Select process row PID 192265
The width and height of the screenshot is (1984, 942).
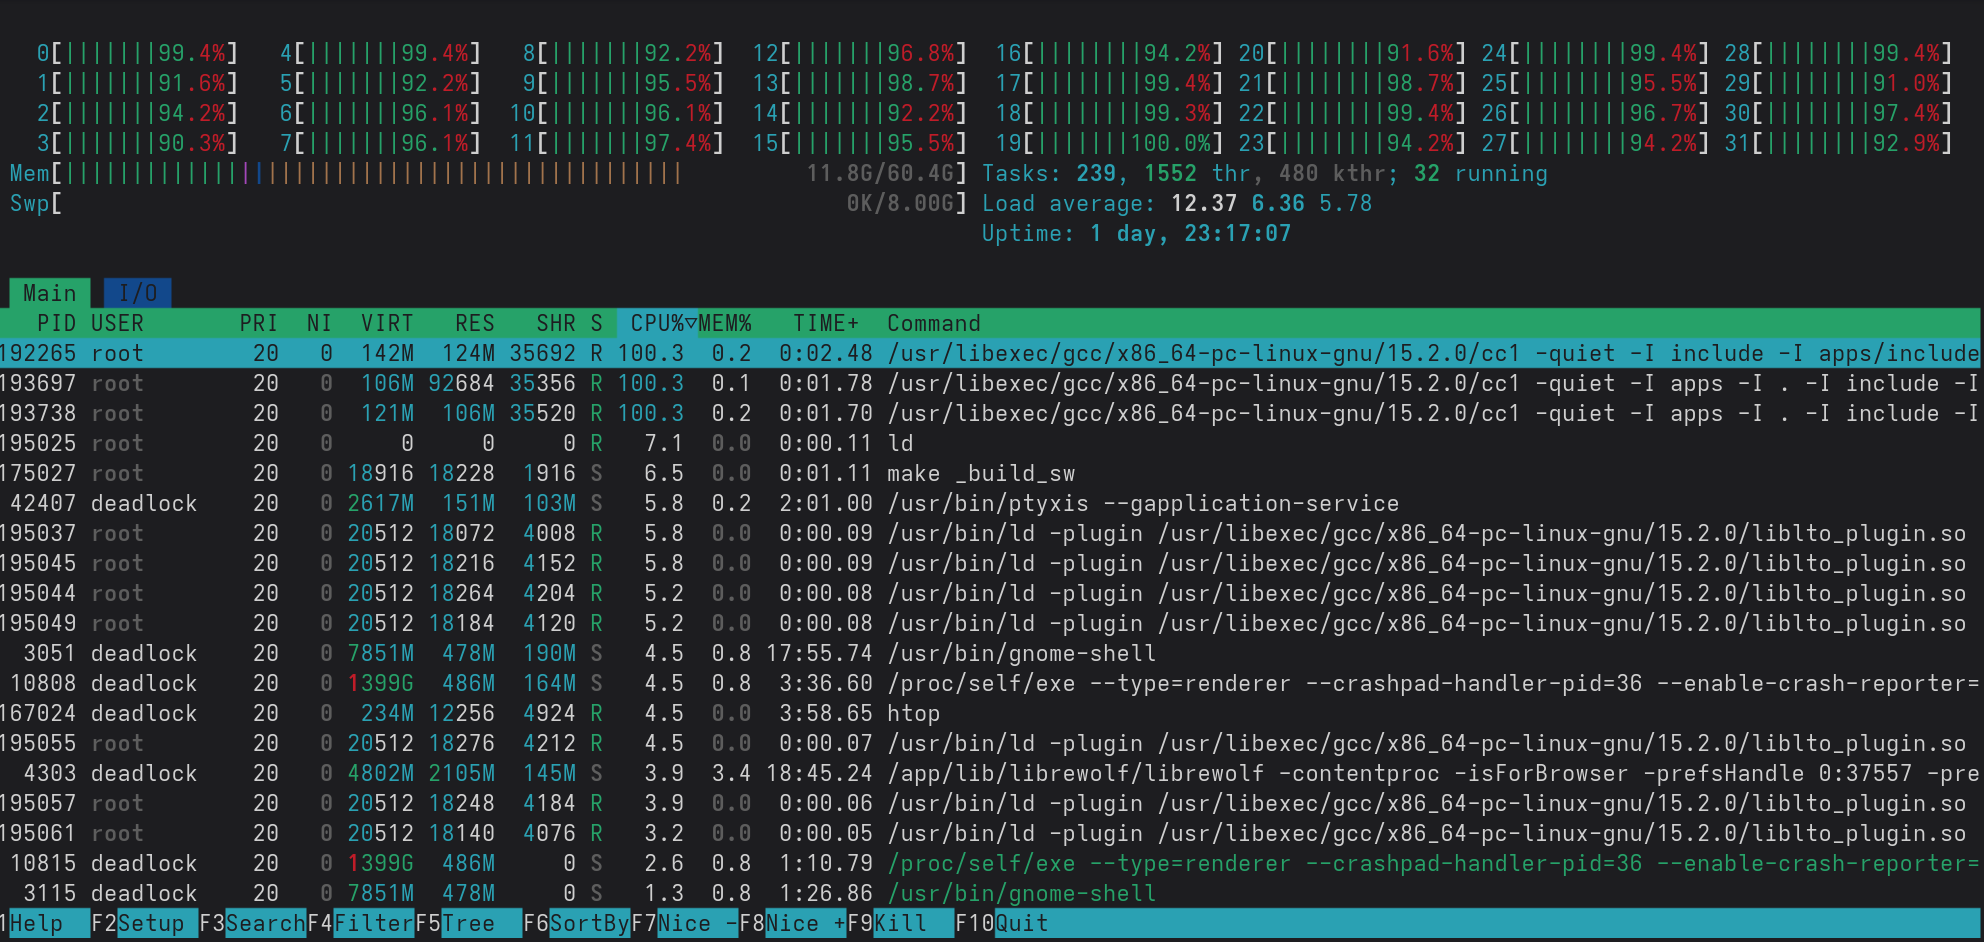coord(990,353)
